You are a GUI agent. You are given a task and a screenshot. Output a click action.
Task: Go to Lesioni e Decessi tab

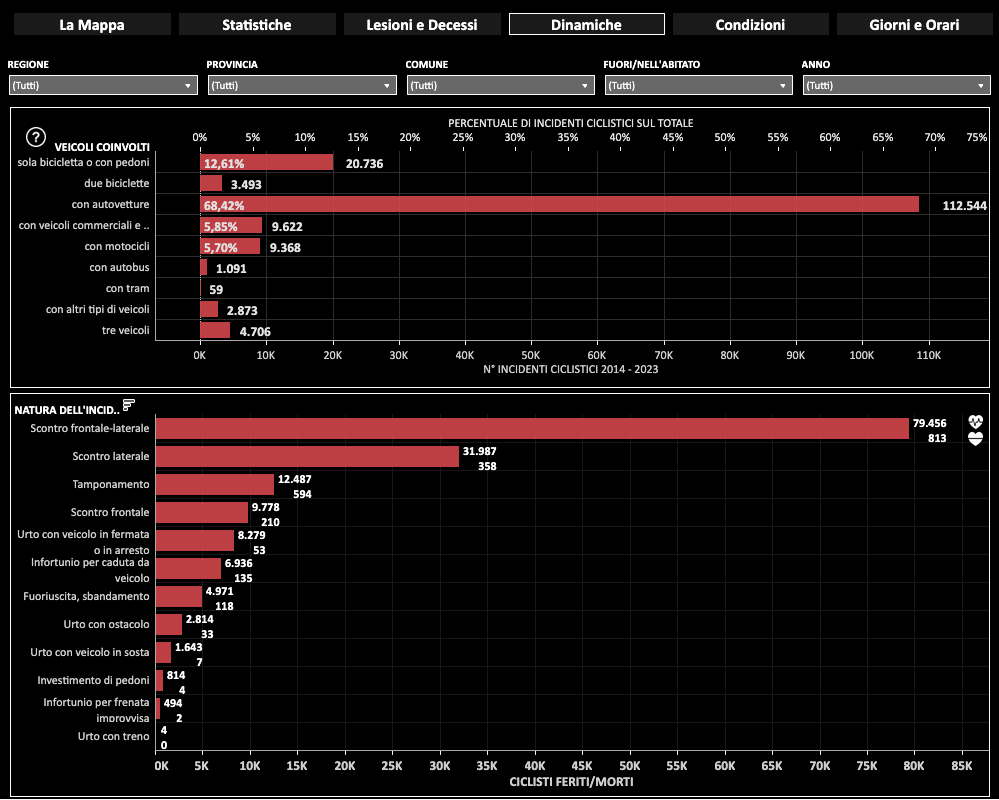(x=421, y=24)
